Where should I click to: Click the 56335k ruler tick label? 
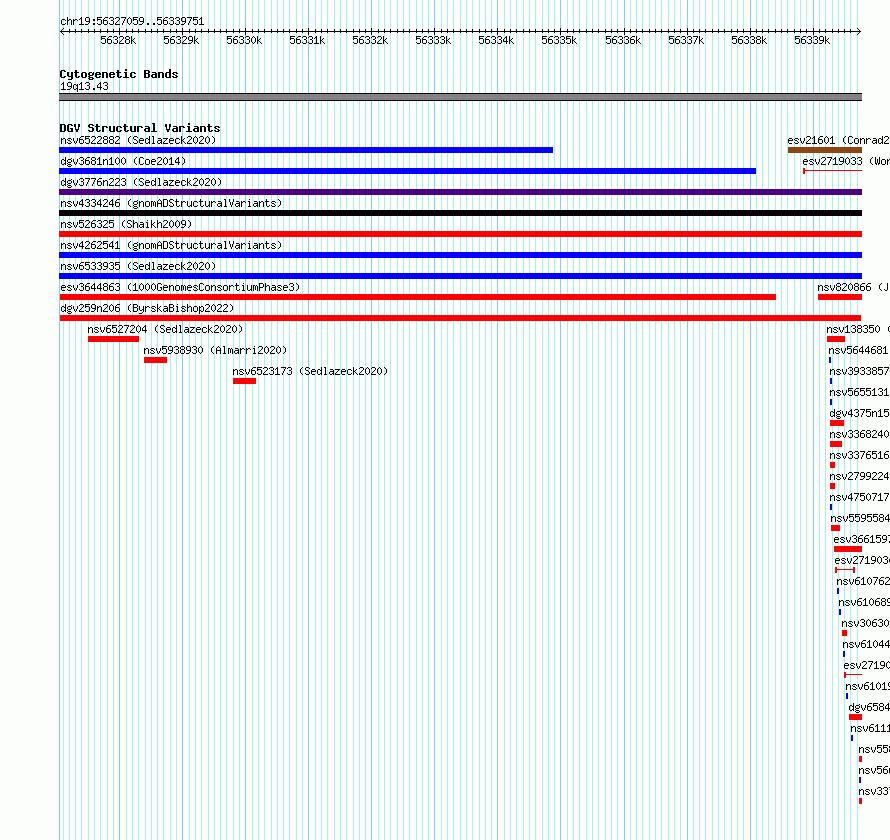[559, 40]
